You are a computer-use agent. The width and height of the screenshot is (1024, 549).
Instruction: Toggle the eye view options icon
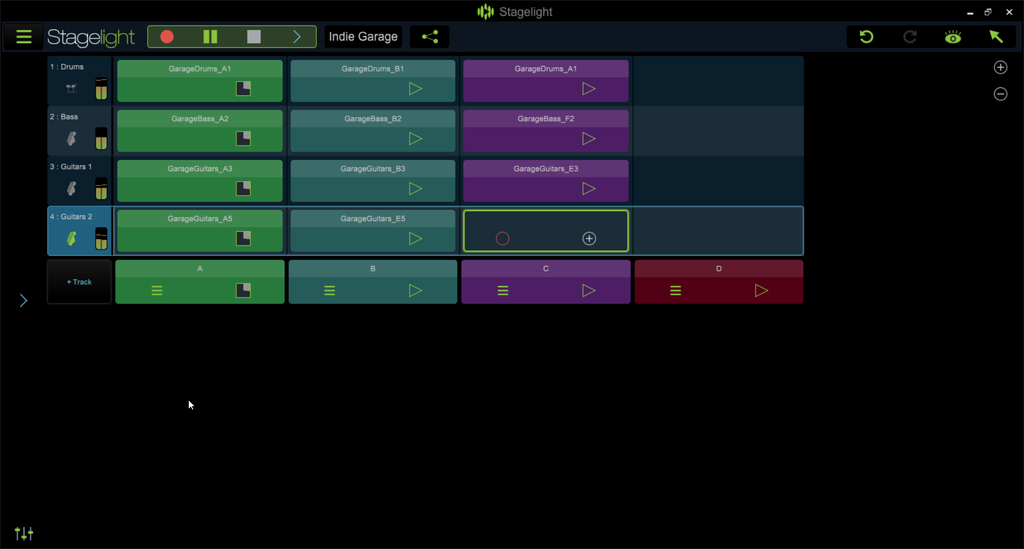pos(953,37)
